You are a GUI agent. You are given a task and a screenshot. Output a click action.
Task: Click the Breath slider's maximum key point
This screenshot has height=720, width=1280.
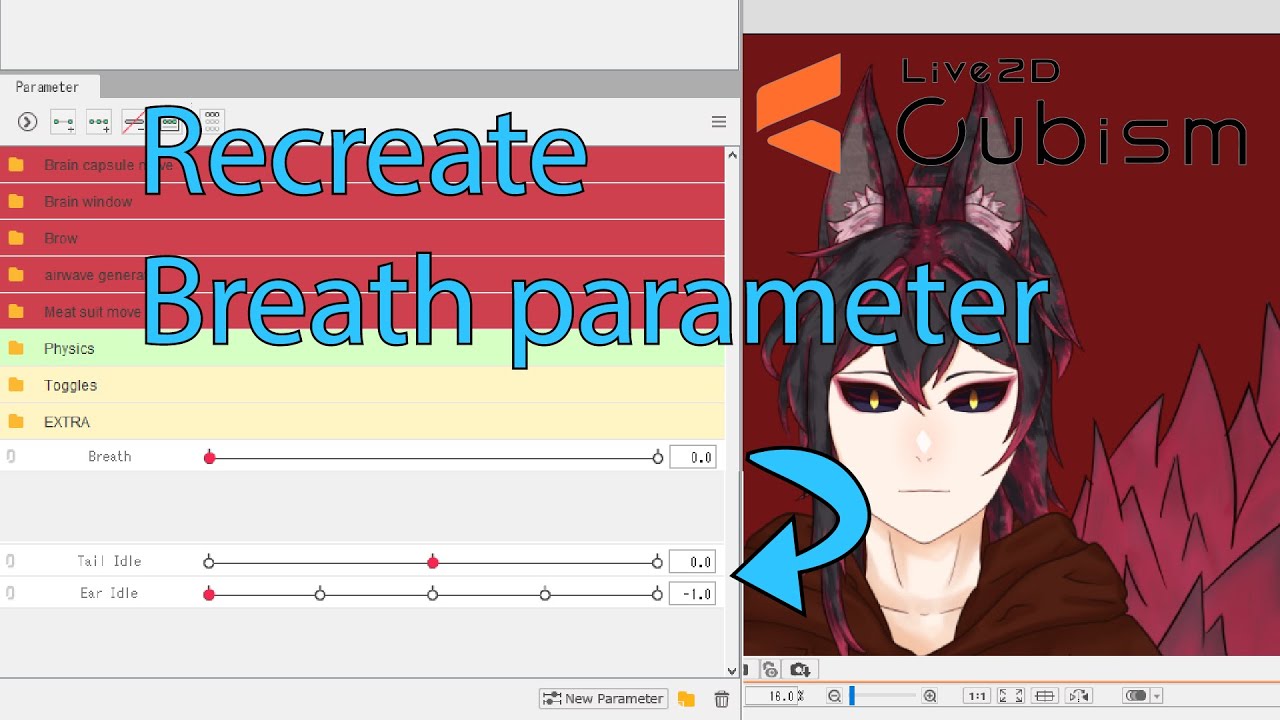tap(657, 458)
